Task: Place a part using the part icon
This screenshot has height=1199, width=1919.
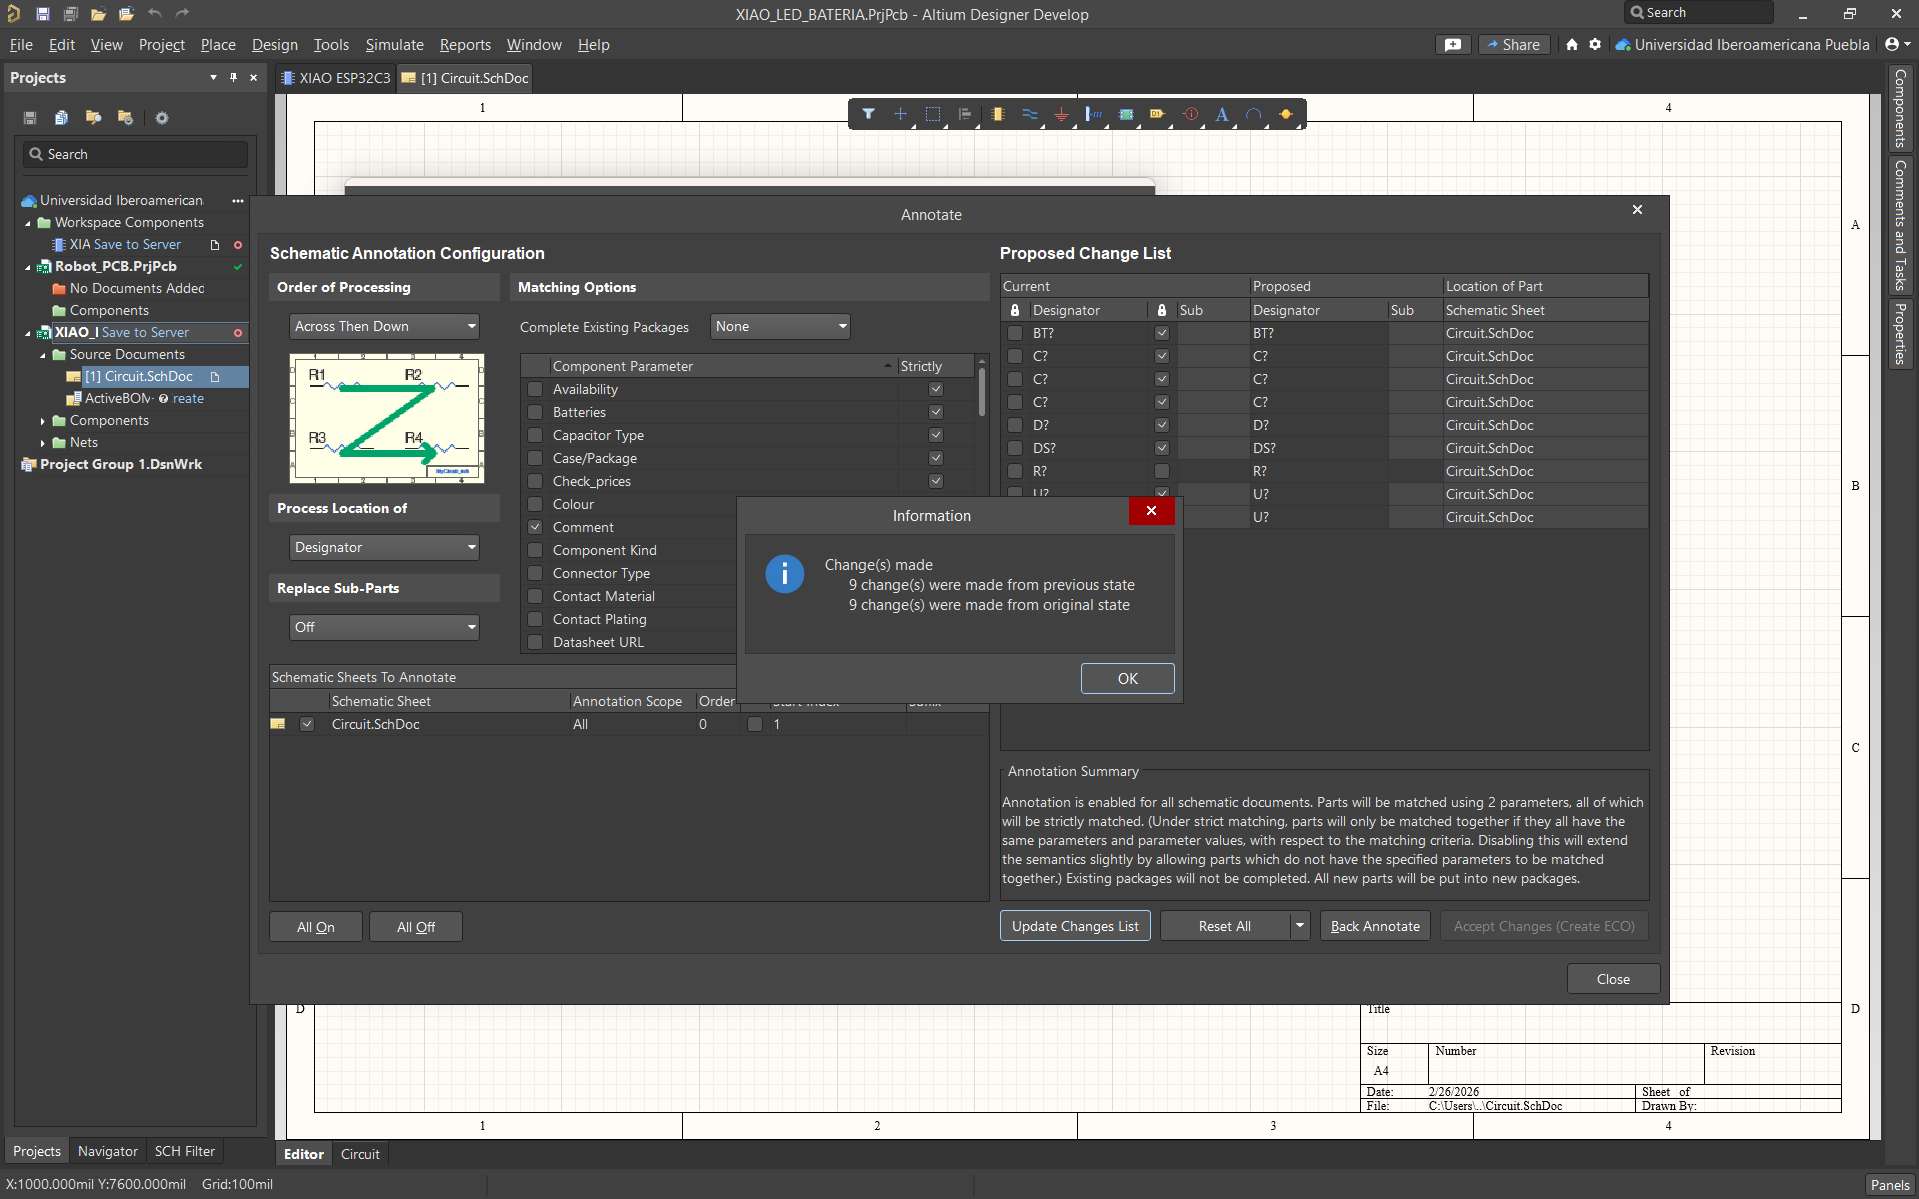Action: (999, 114)
